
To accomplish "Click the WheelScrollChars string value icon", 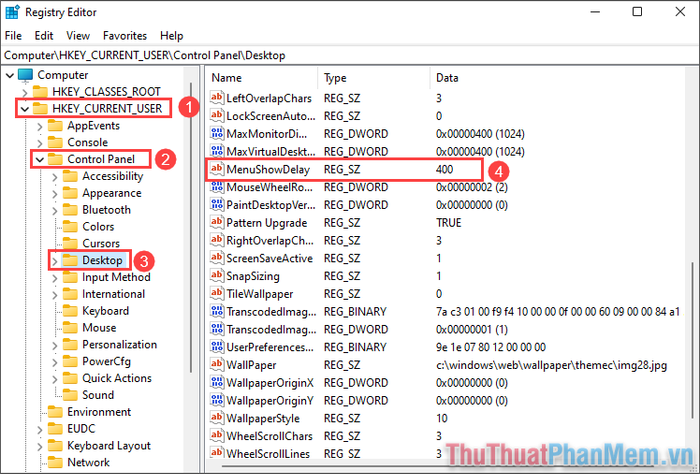I will (217, 436).
